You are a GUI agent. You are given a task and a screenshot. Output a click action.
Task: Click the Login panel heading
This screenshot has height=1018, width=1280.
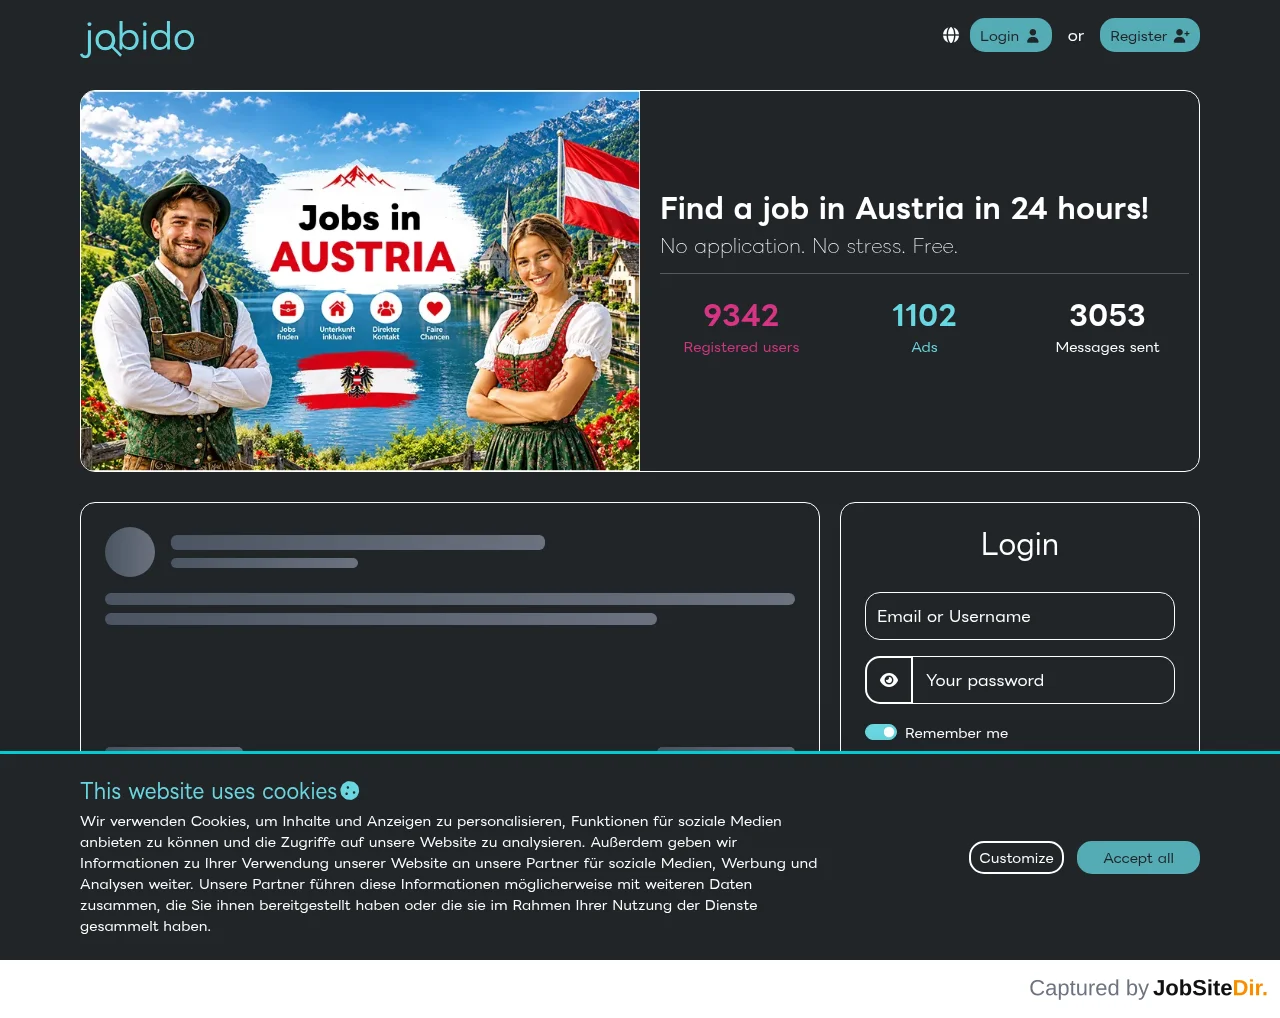pyautogui.click(x=1020, y=544)
